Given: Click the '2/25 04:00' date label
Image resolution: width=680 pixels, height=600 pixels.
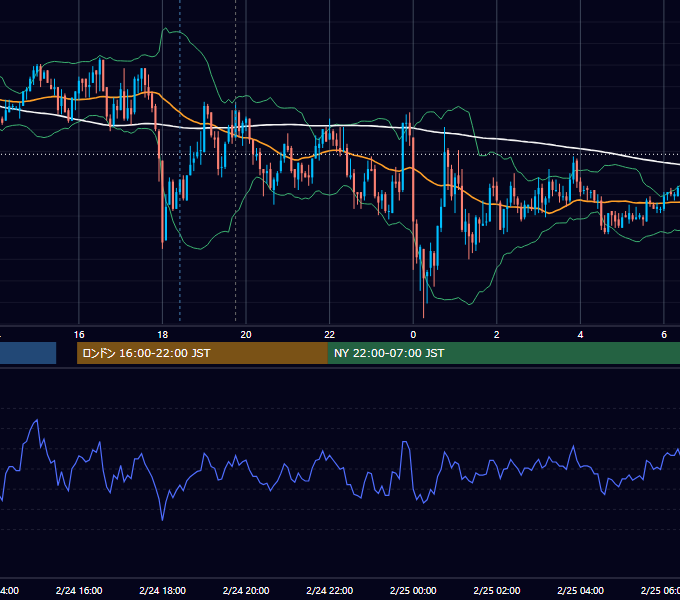Looking at the screenshot, I should [x=580, y=590].
